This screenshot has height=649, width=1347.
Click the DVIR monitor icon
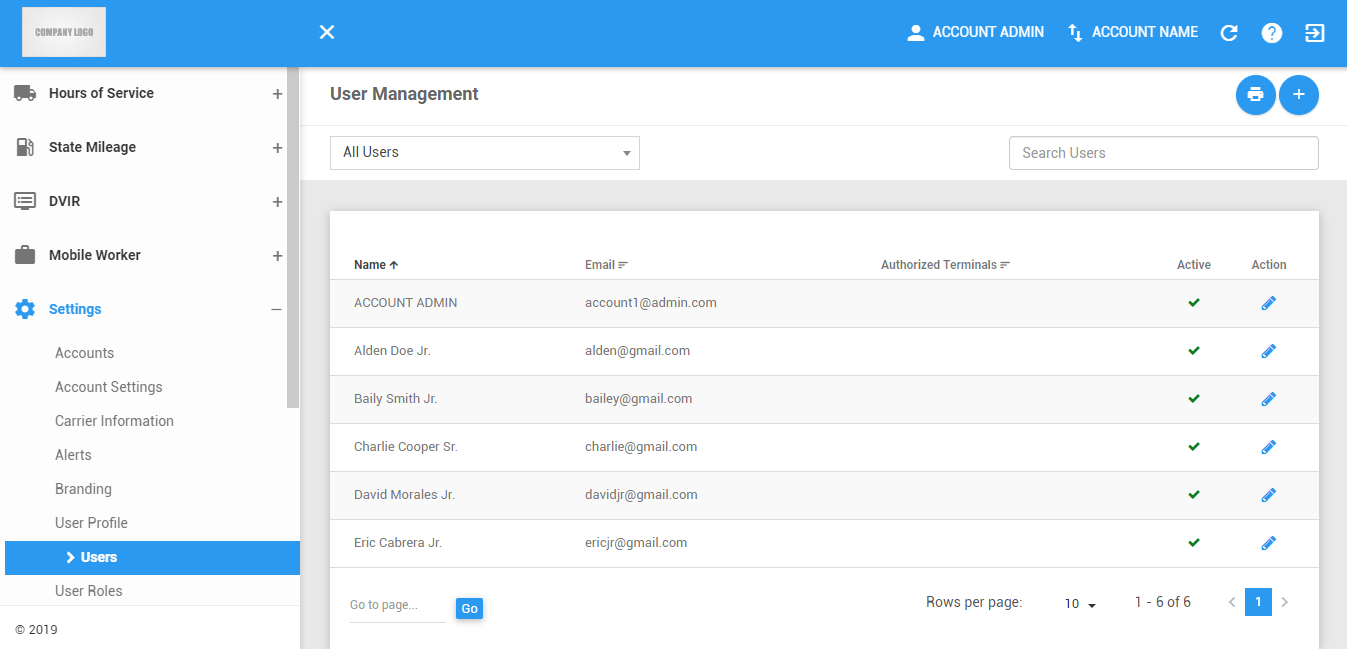pos(25,201)
